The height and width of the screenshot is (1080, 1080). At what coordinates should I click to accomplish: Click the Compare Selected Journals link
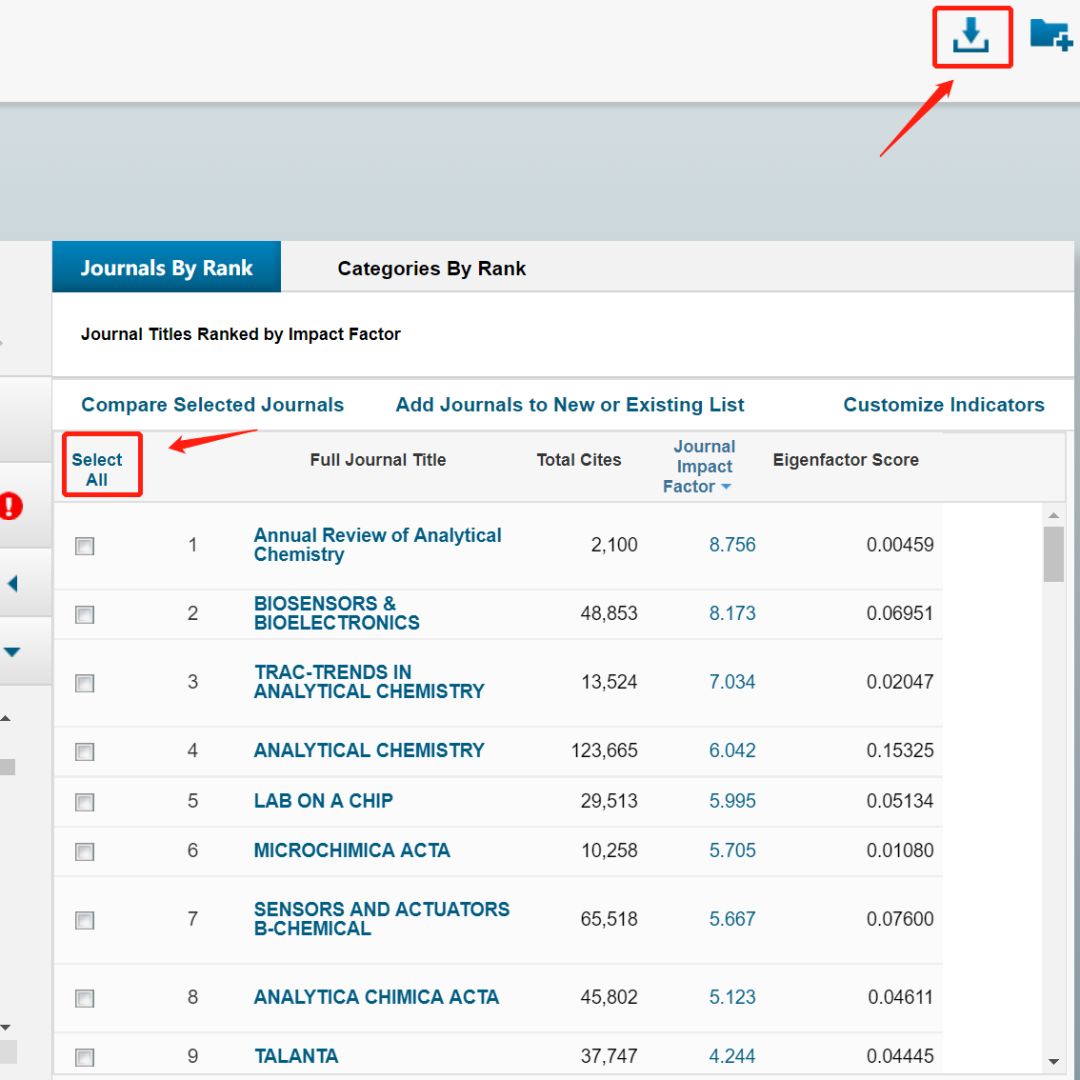coord(212,405)
